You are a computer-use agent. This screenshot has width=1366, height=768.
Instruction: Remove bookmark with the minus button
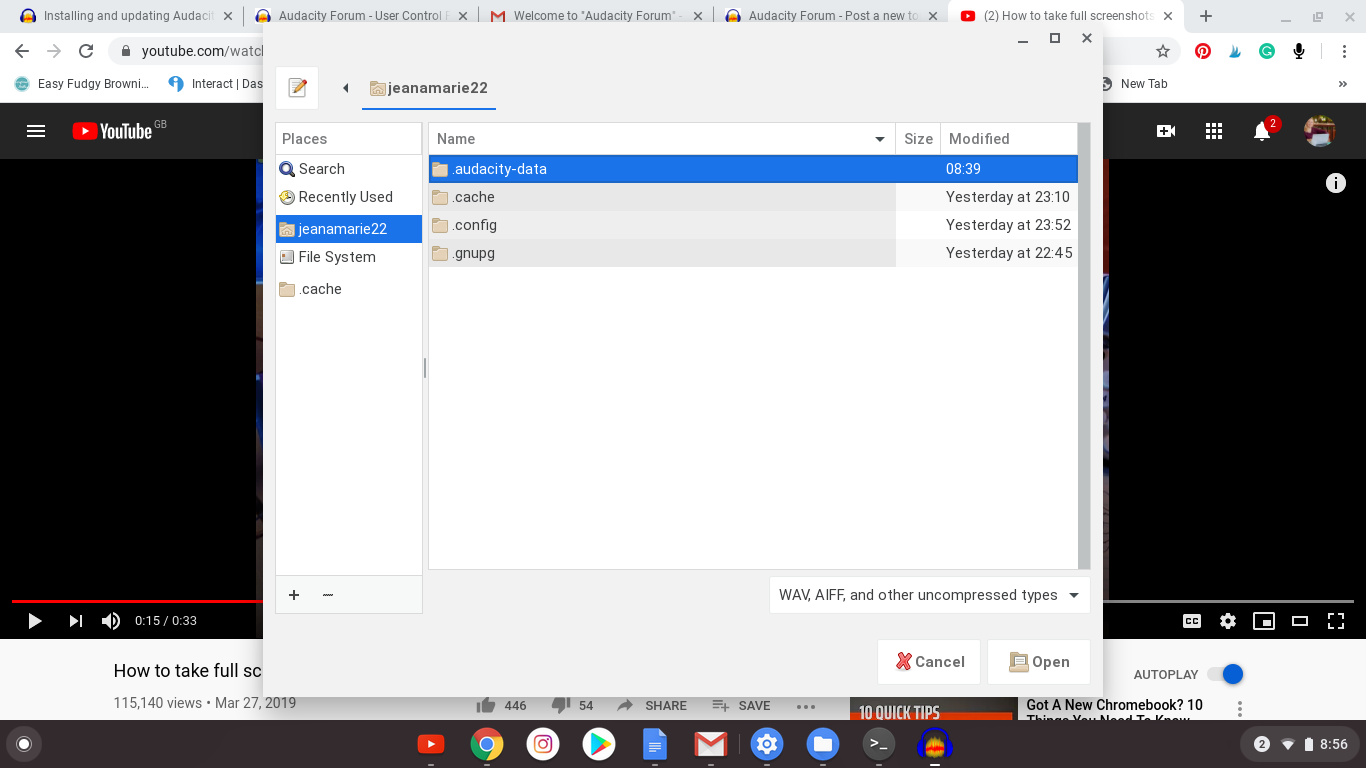pyautogui.click(x=328, y=595)
